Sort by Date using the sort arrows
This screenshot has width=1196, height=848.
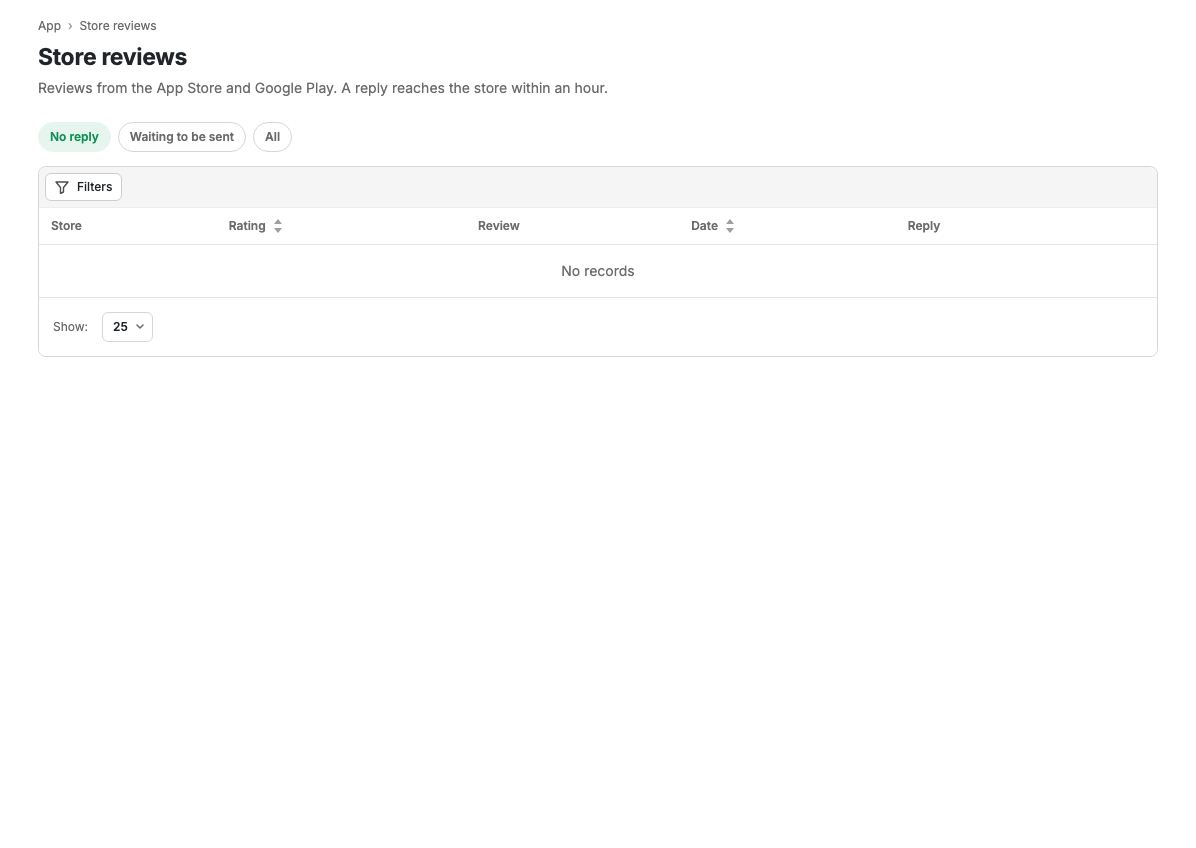click(730, 226)
